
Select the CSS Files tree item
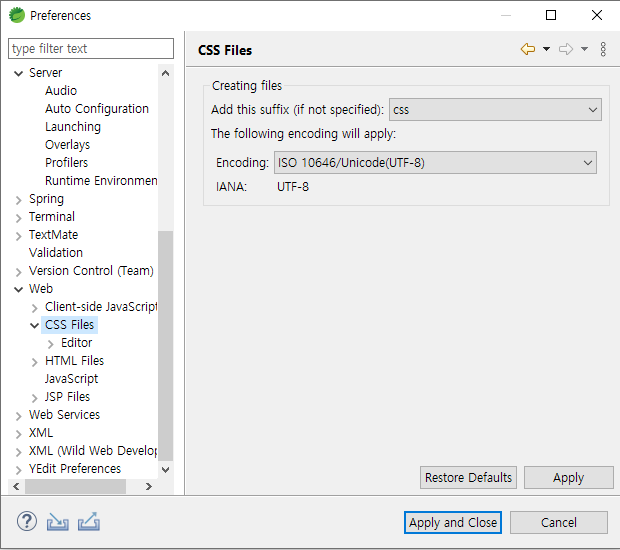(x=70, y=325)
